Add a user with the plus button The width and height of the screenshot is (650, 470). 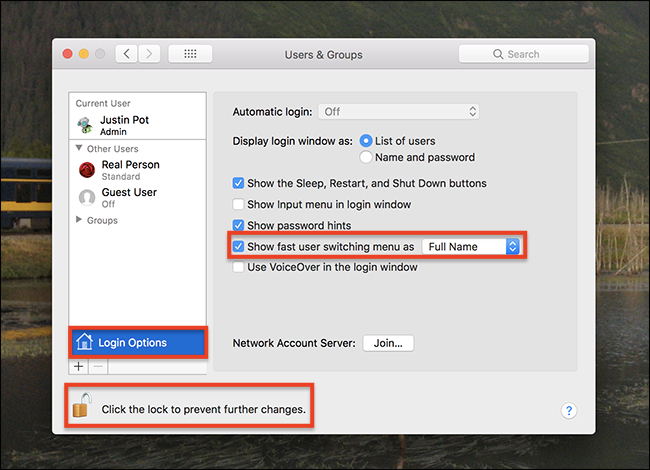(x=78, y=367)
